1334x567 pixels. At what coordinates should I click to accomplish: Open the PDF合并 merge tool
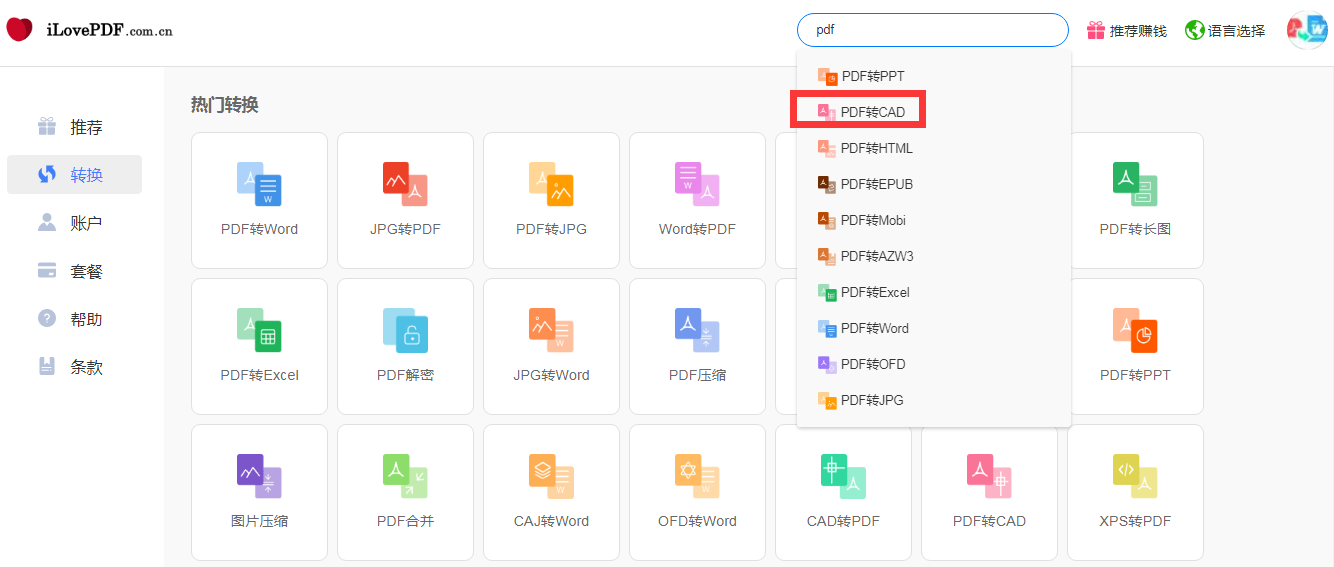click(405, 477)
